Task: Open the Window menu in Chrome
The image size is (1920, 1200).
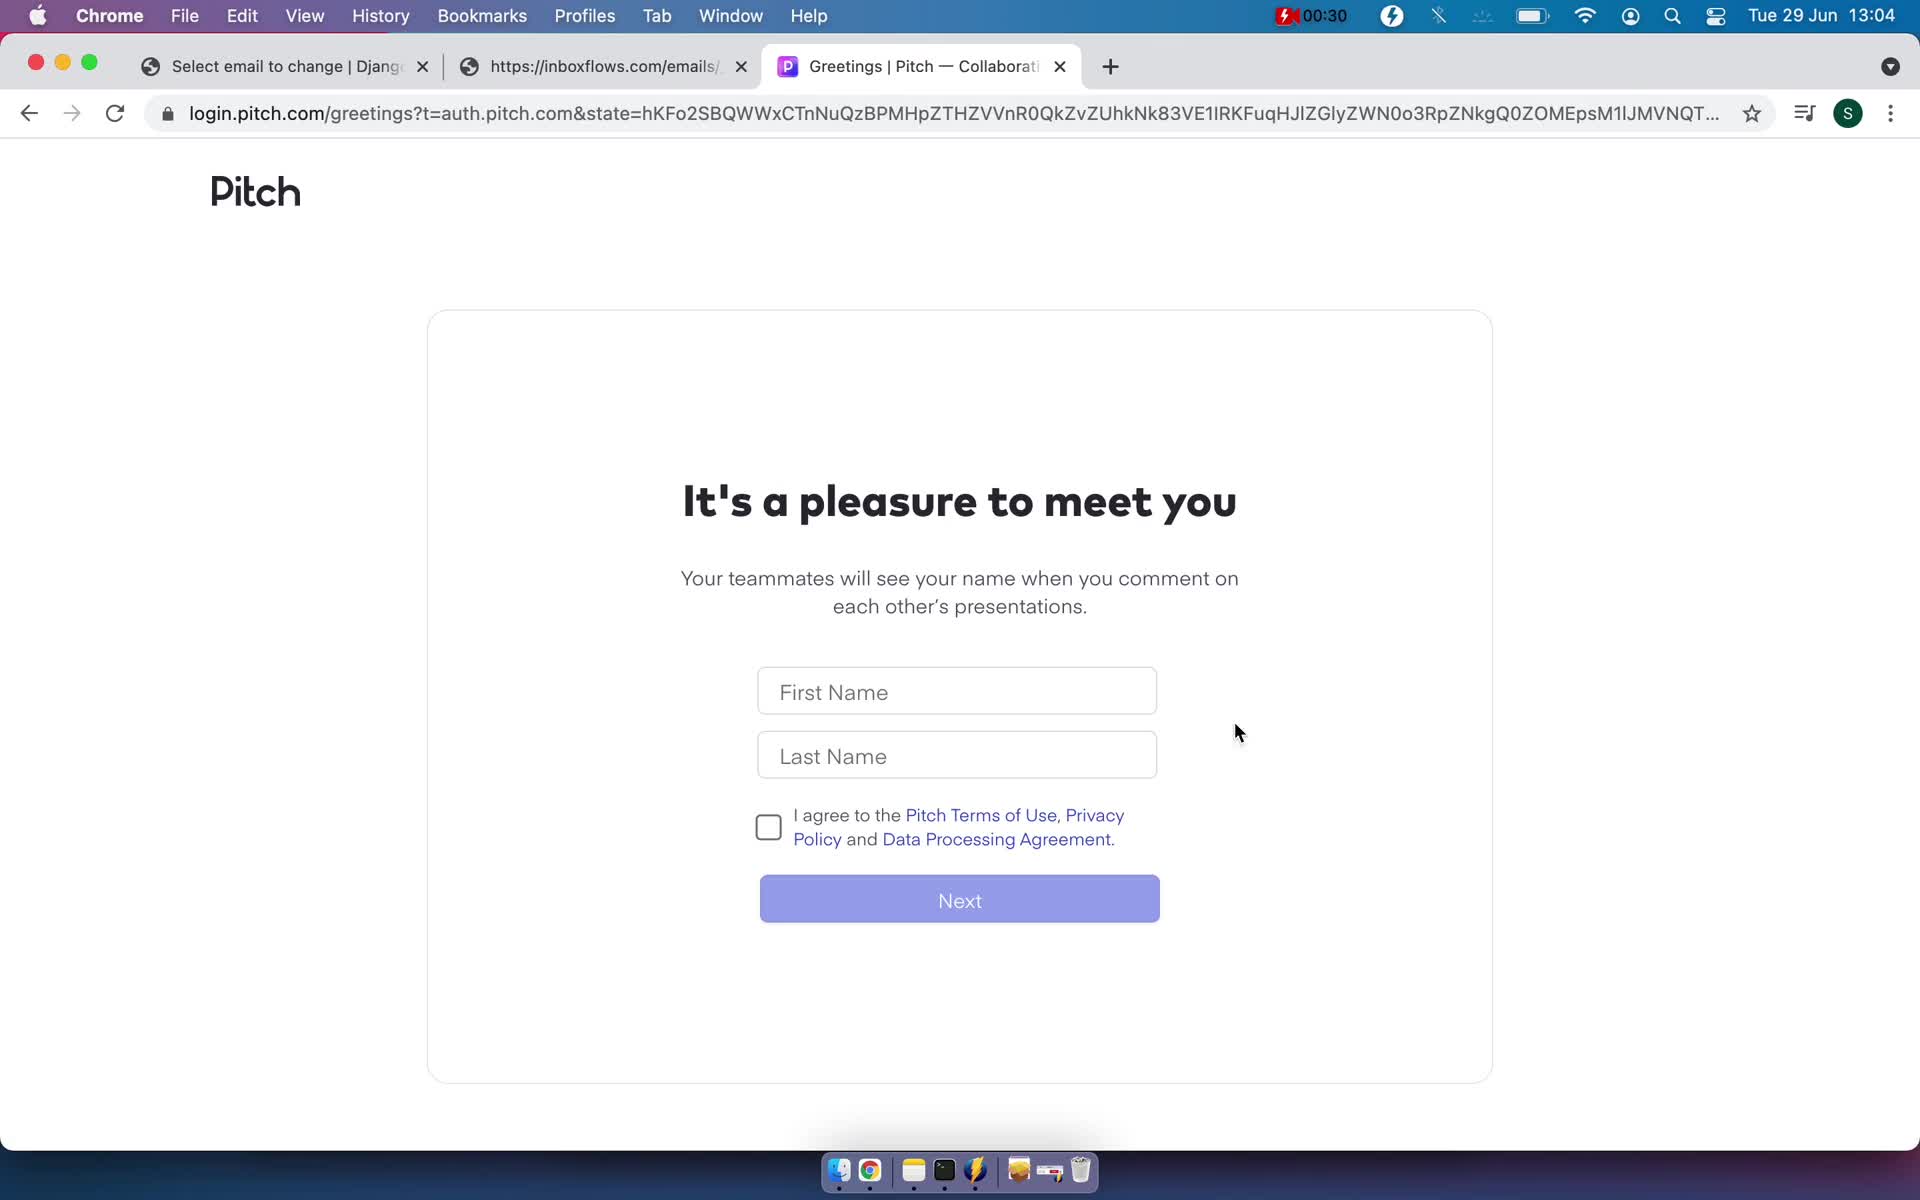Action: 730,15
